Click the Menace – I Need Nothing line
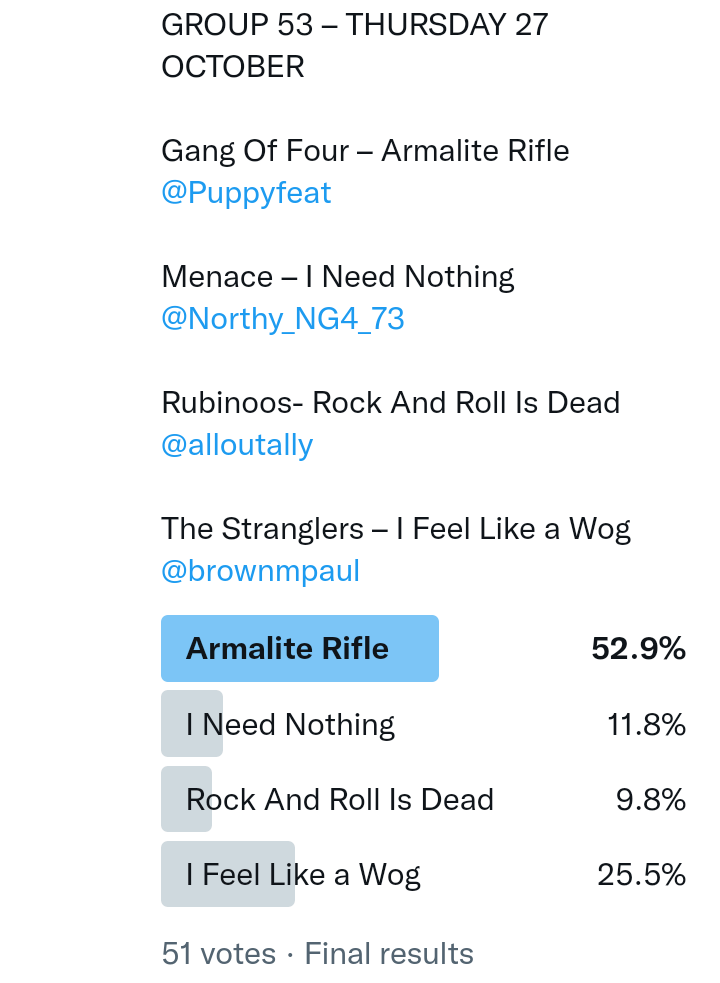This screenshot has height=983, width=720. point(337,277)
